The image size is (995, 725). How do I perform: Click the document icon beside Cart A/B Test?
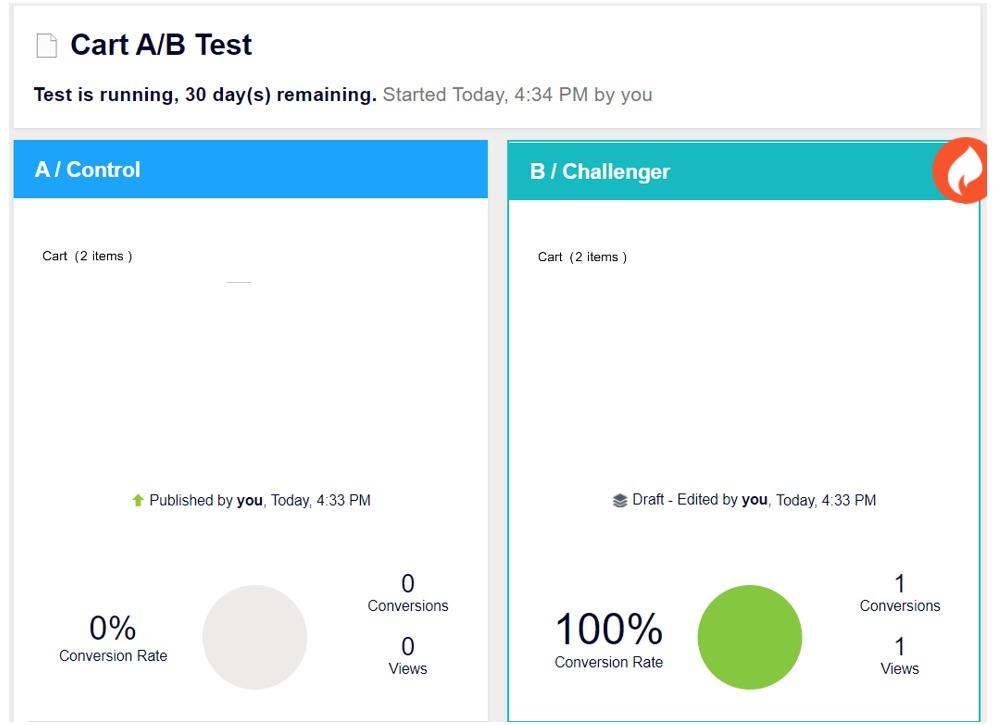point(46,46)
